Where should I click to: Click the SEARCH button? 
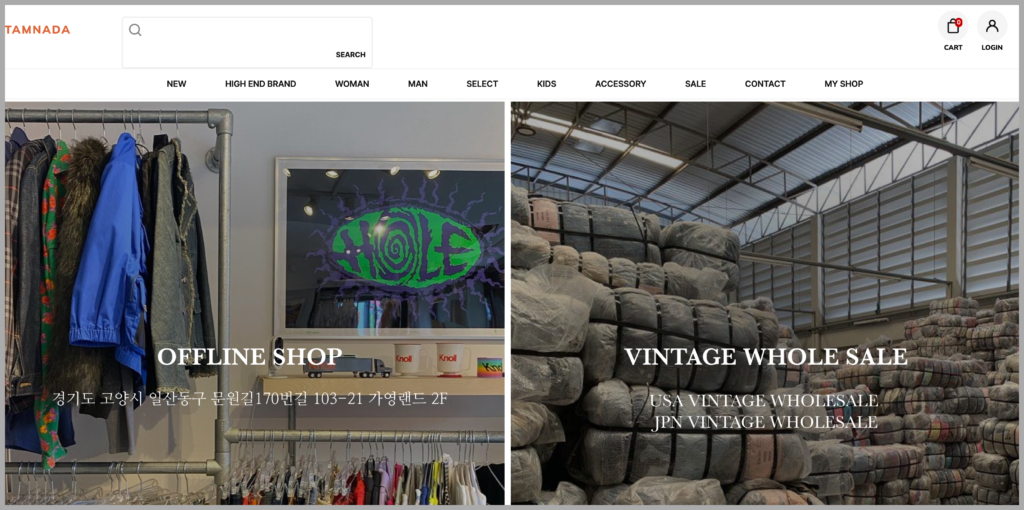tap(351, 55)
